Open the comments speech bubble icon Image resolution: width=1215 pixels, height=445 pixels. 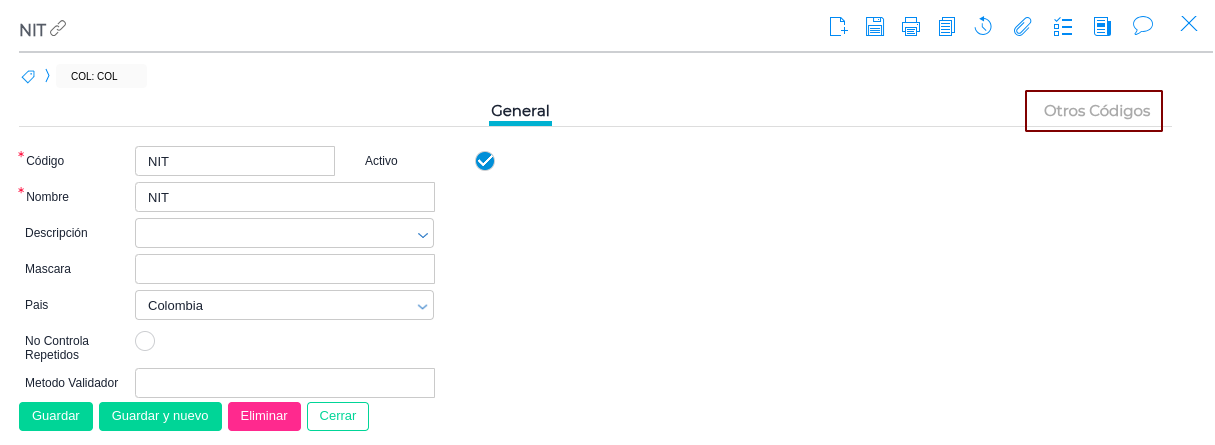1143,25
